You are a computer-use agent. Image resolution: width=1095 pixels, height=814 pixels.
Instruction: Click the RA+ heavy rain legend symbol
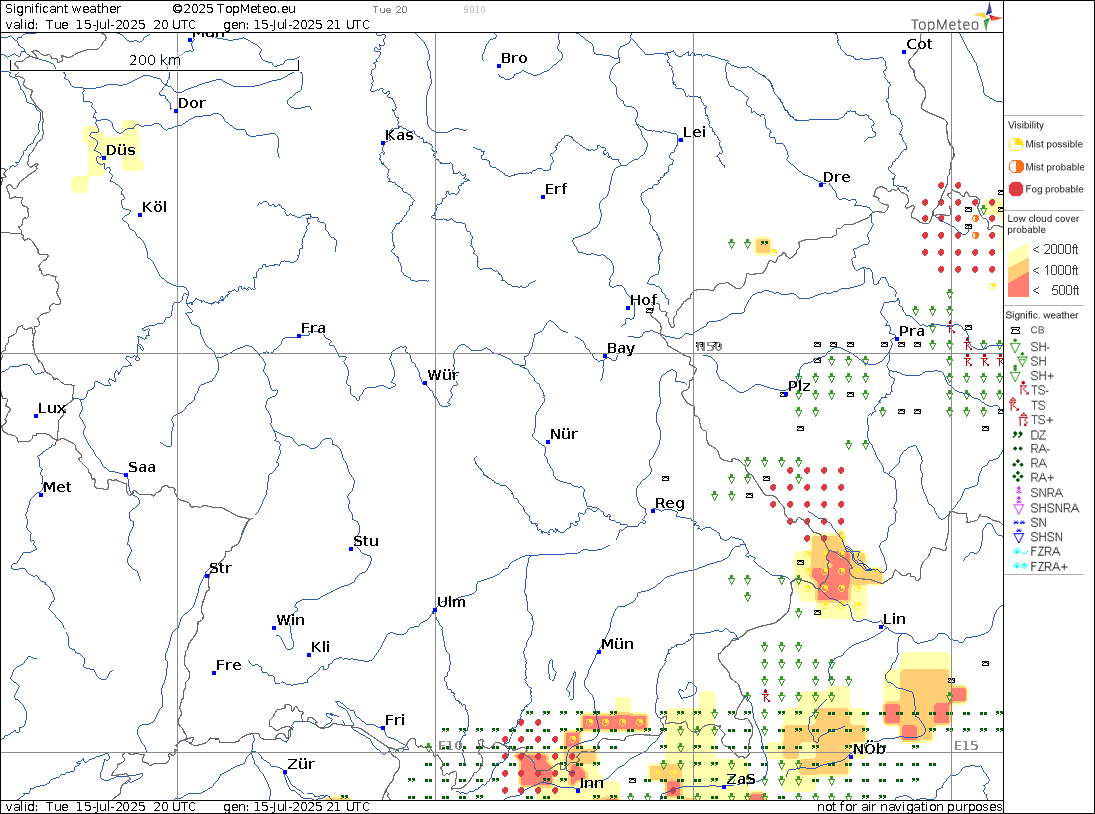[x=1017, y=478]
